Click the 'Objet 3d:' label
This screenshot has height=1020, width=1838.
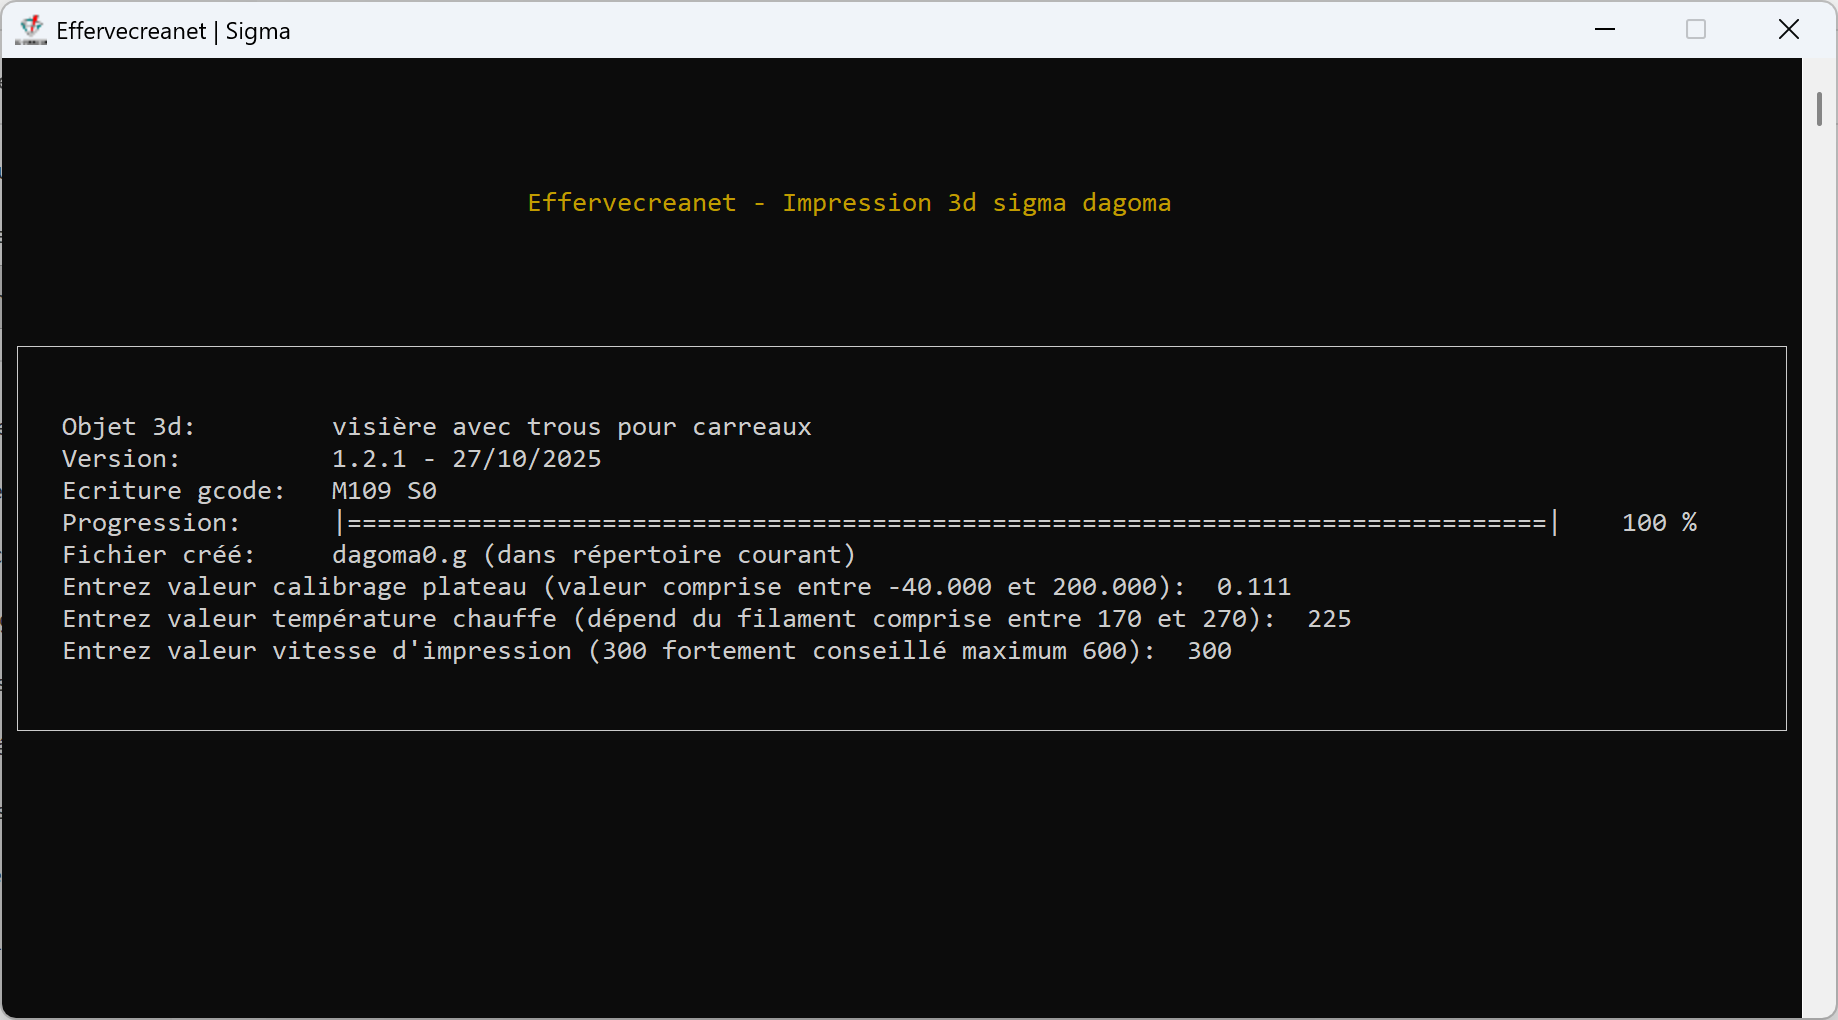[x=128, y=427]
